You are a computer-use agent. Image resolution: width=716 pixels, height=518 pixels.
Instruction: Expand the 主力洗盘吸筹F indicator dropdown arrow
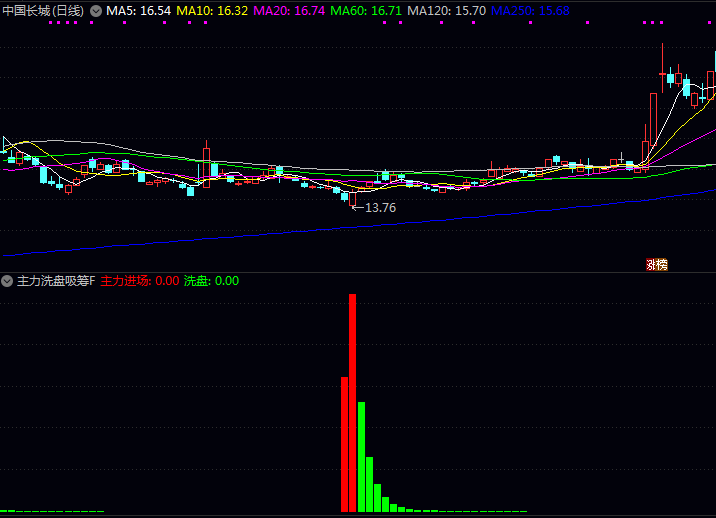(x=7, y=280)
